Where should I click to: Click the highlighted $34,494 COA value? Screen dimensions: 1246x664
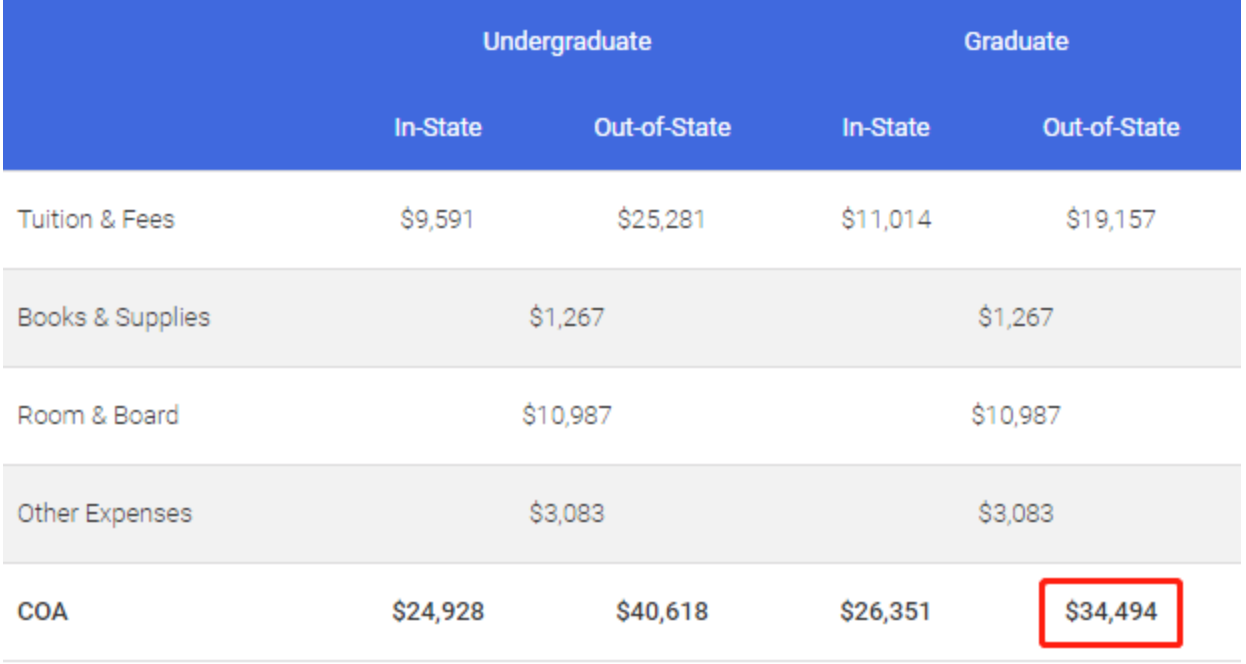coord(1111,612)
